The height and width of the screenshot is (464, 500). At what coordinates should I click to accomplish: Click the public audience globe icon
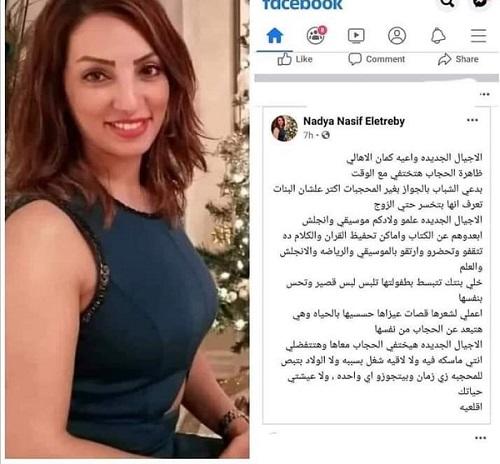(325, 135)
